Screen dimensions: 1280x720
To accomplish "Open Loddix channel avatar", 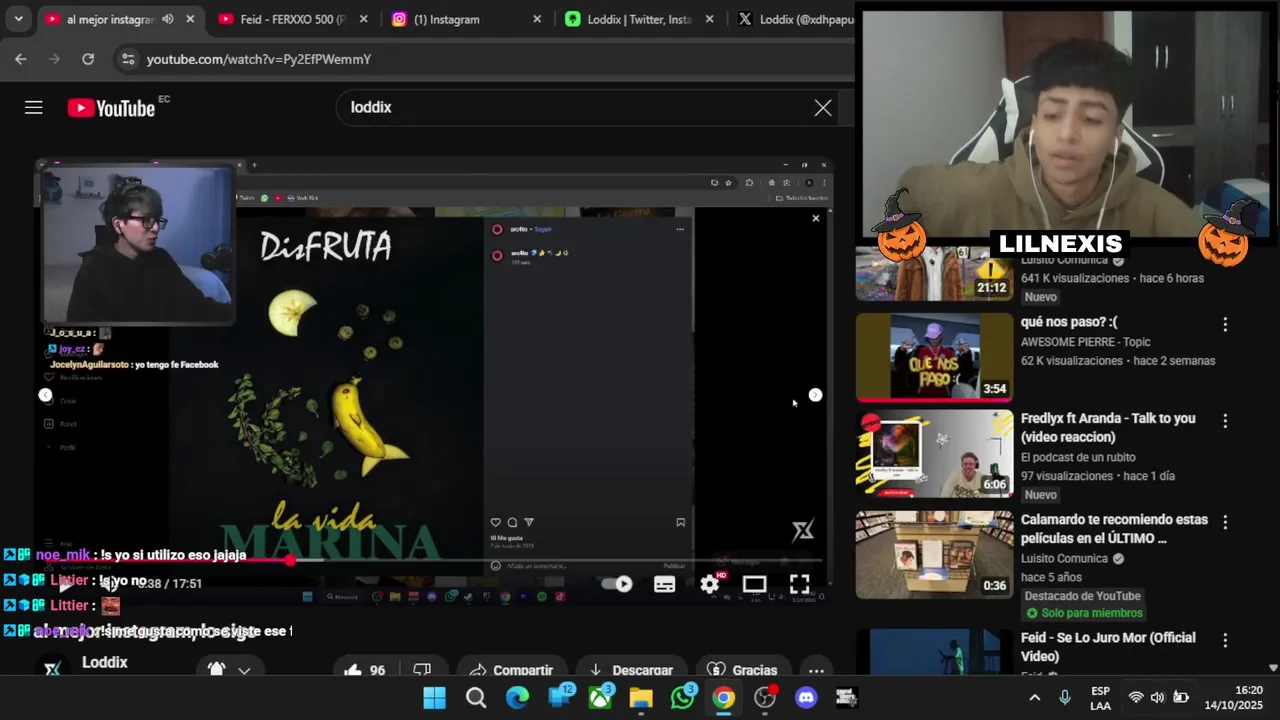I will click(52, 668).
